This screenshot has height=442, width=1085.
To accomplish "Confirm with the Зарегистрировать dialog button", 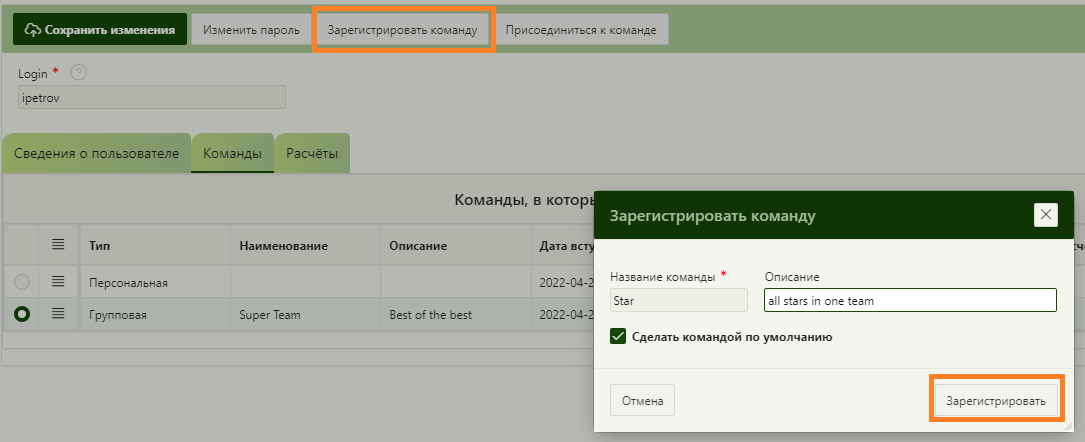I will click(x=995, y=401).
